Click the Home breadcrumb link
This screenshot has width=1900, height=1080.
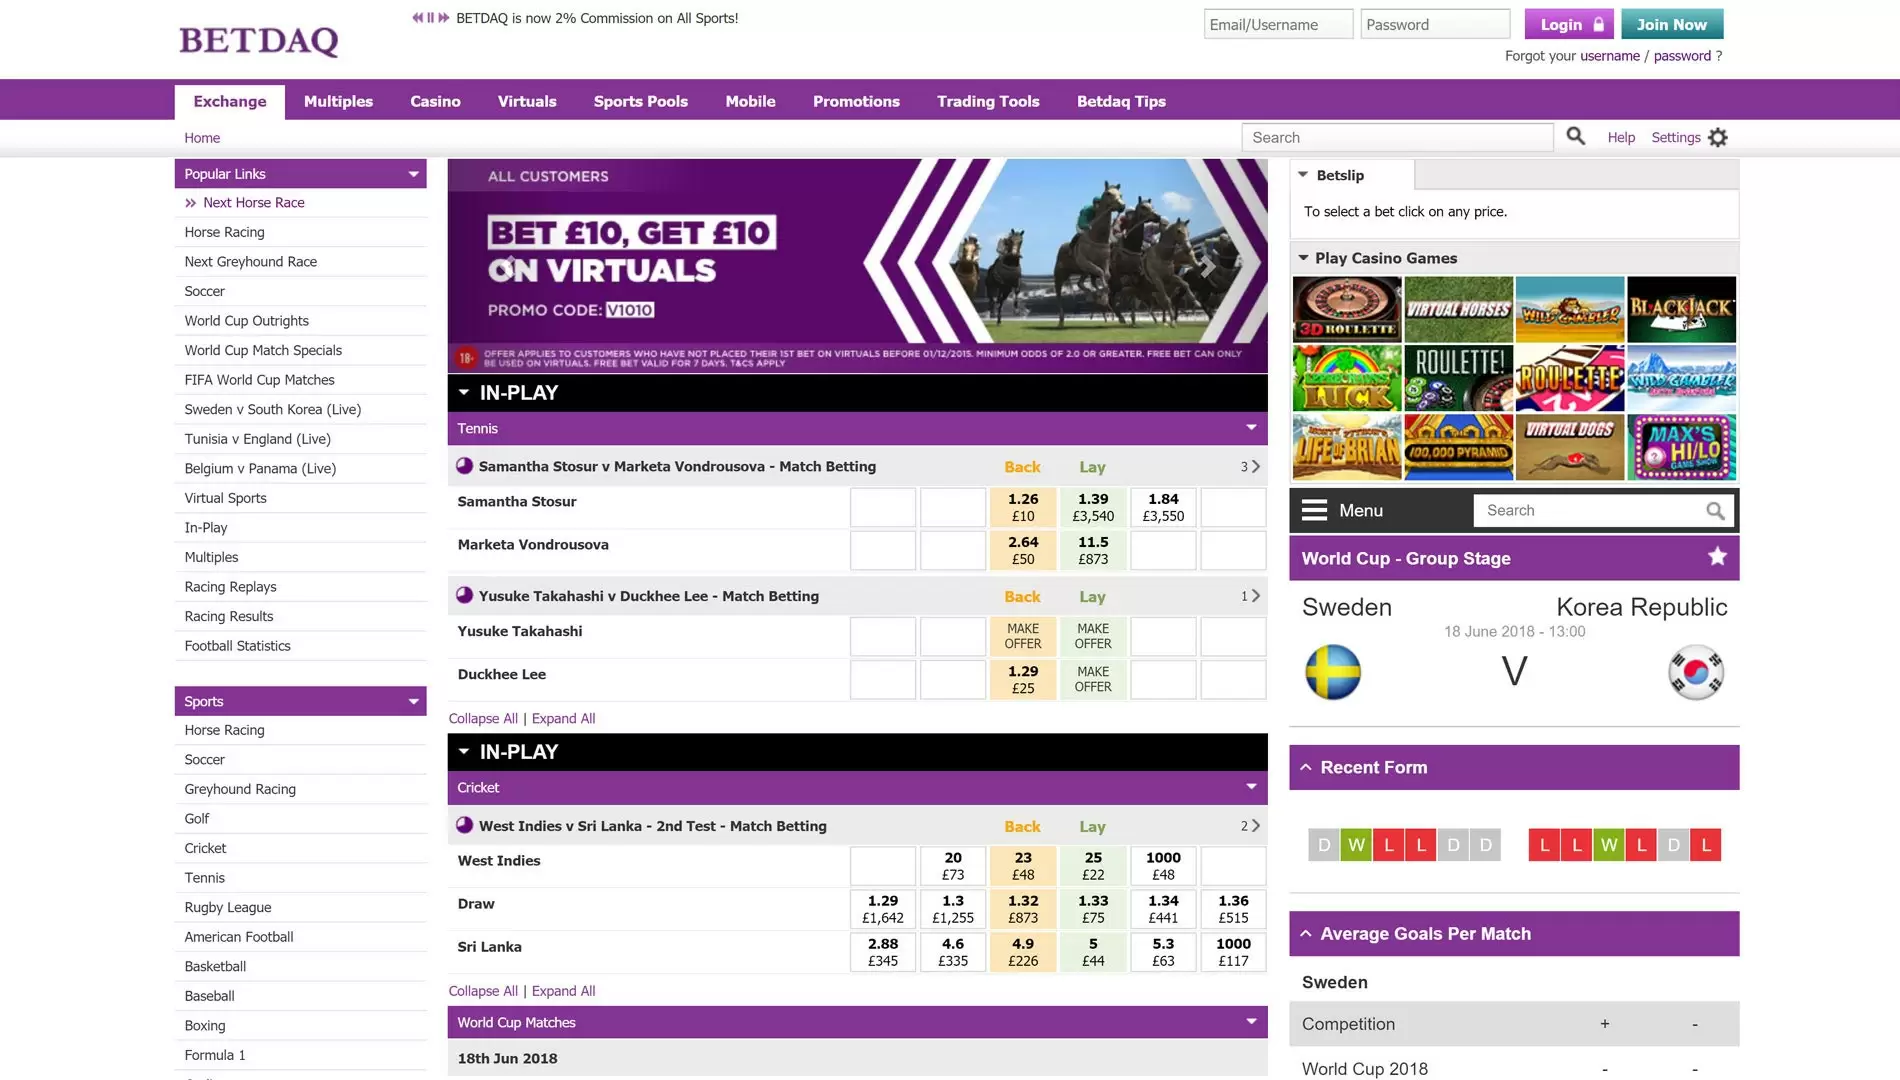point(202,138)
